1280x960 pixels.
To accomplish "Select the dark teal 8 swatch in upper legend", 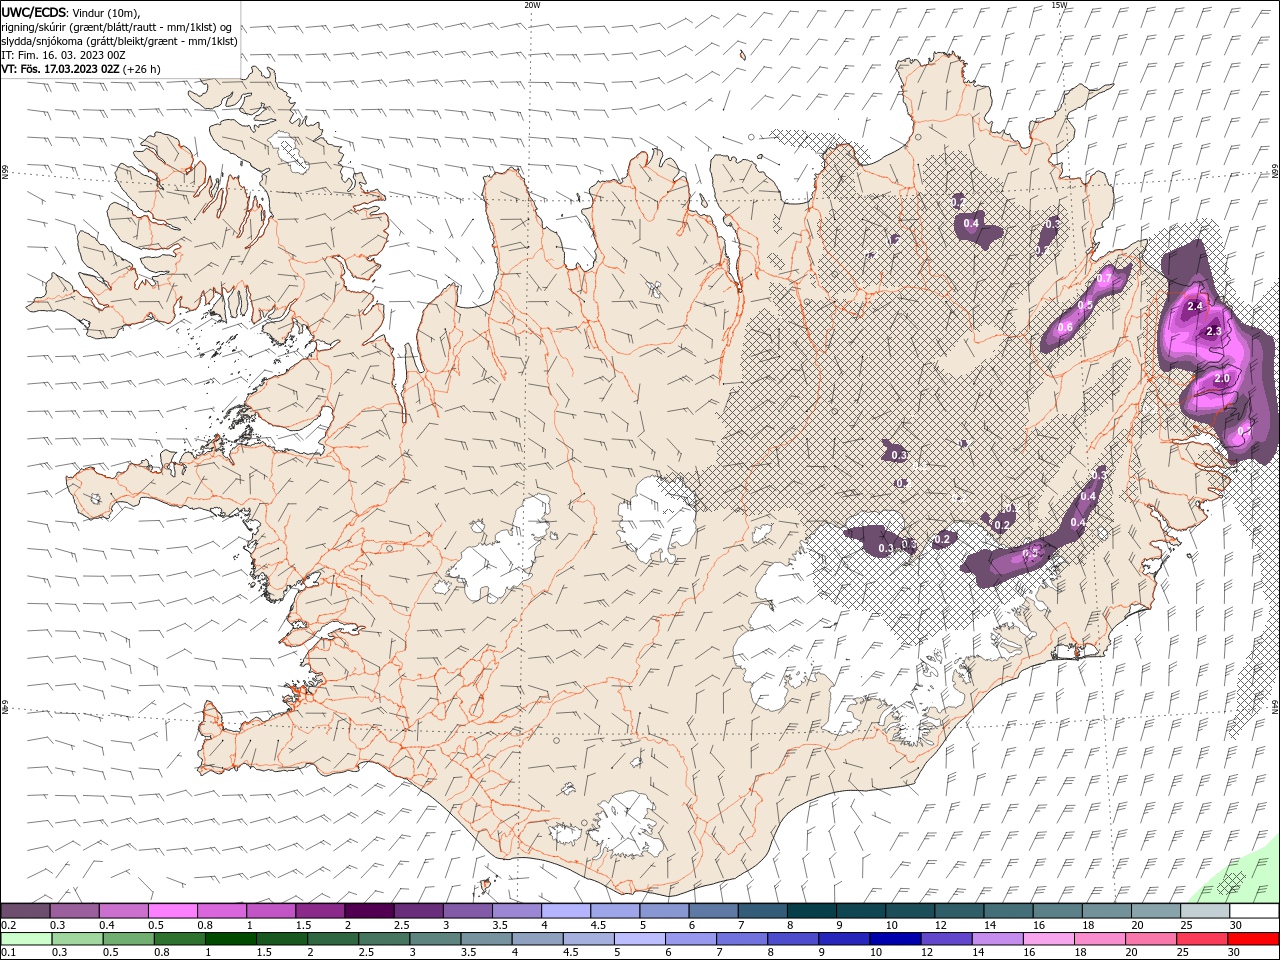I will (x=812, y=911).
